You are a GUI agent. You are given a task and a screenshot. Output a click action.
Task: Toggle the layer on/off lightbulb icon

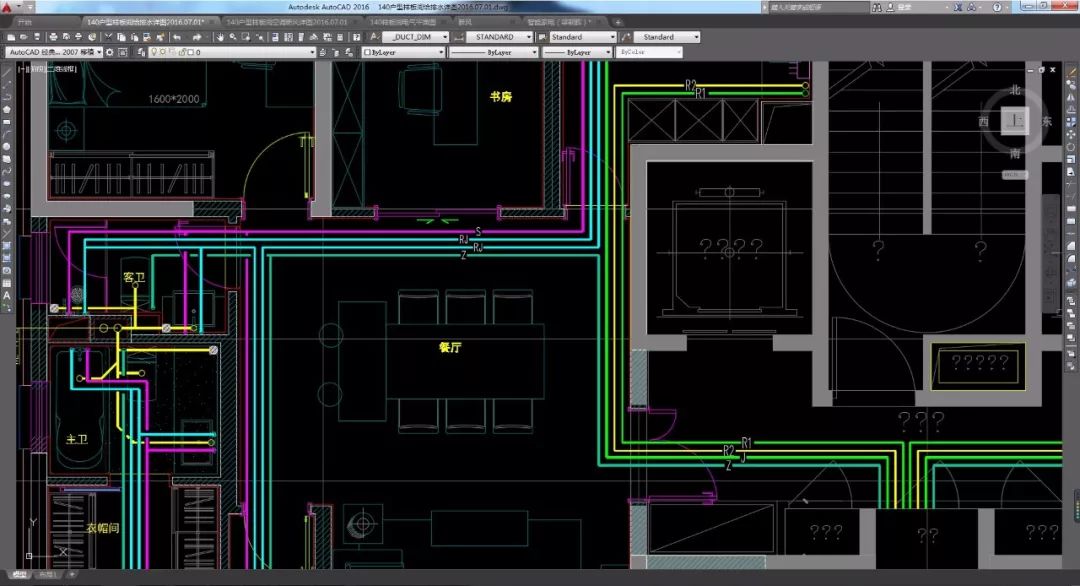[154, 52]
